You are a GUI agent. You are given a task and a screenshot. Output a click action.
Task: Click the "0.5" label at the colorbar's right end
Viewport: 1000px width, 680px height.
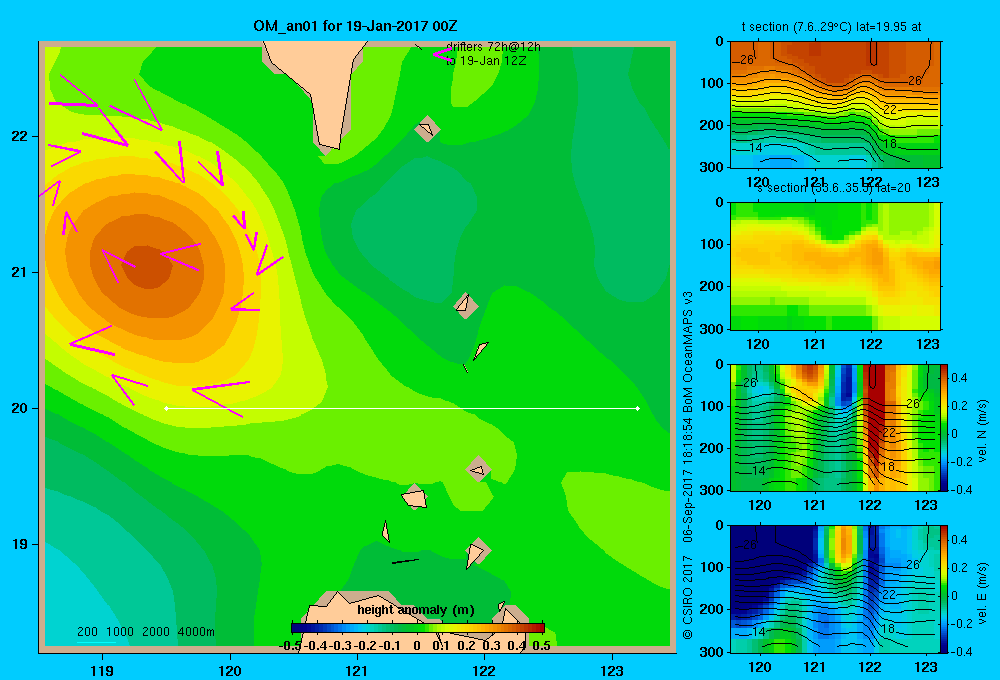click(541, 646)
